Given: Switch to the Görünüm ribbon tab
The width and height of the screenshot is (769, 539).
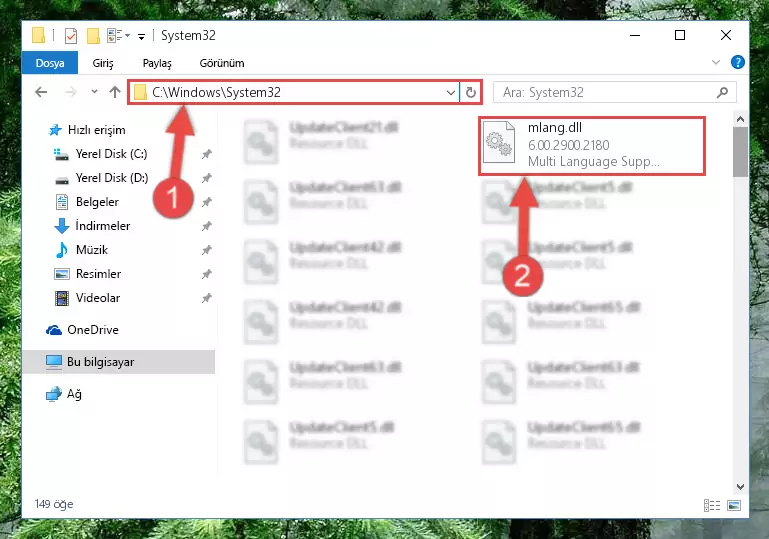Looking at the screenshot, I should (x=222, y=63).
